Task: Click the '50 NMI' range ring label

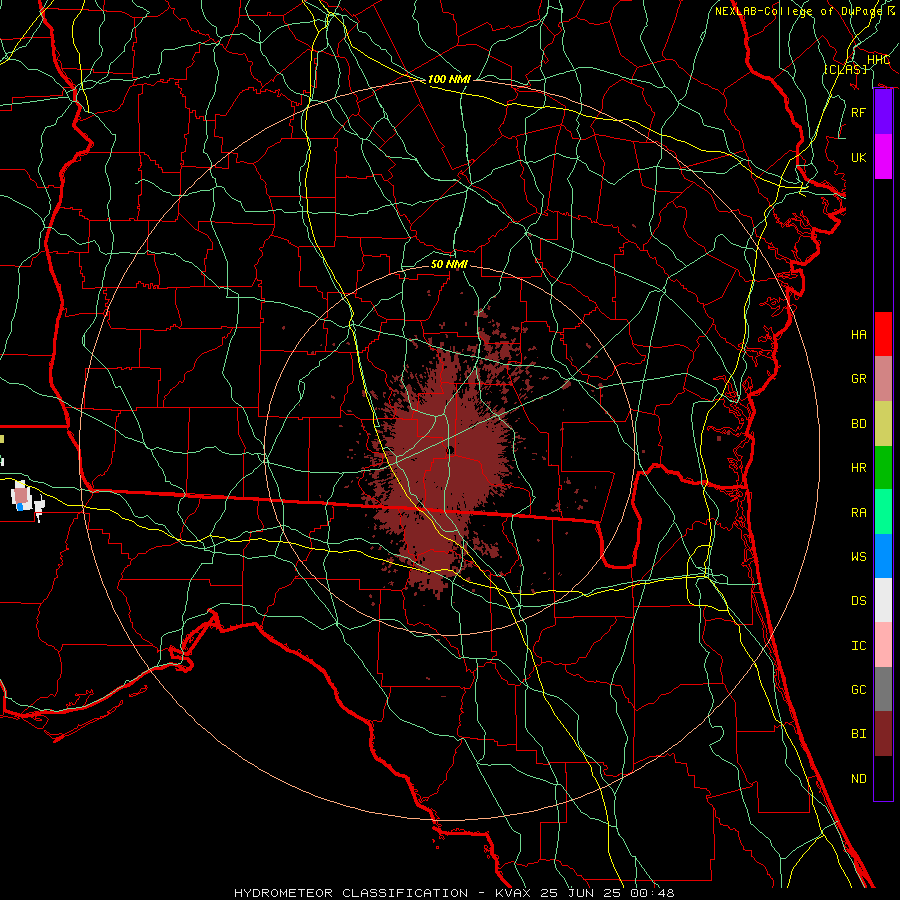Action: click(x=449, y=264)
